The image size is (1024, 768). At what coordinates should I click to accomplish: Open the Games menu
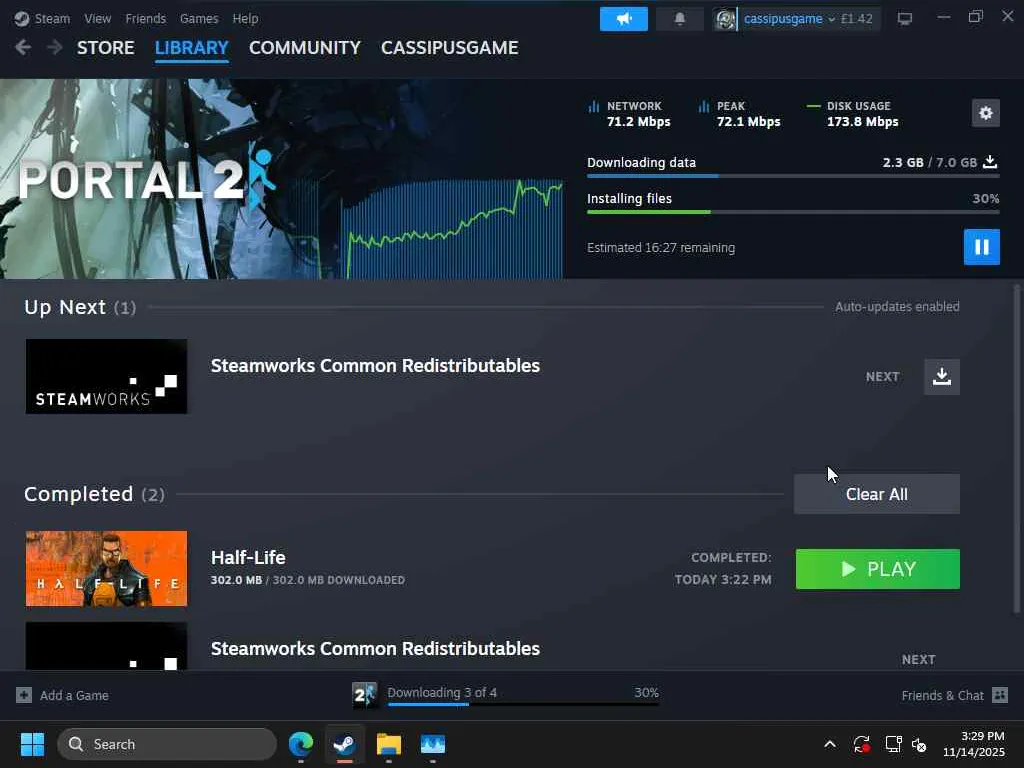coord(199,18)
